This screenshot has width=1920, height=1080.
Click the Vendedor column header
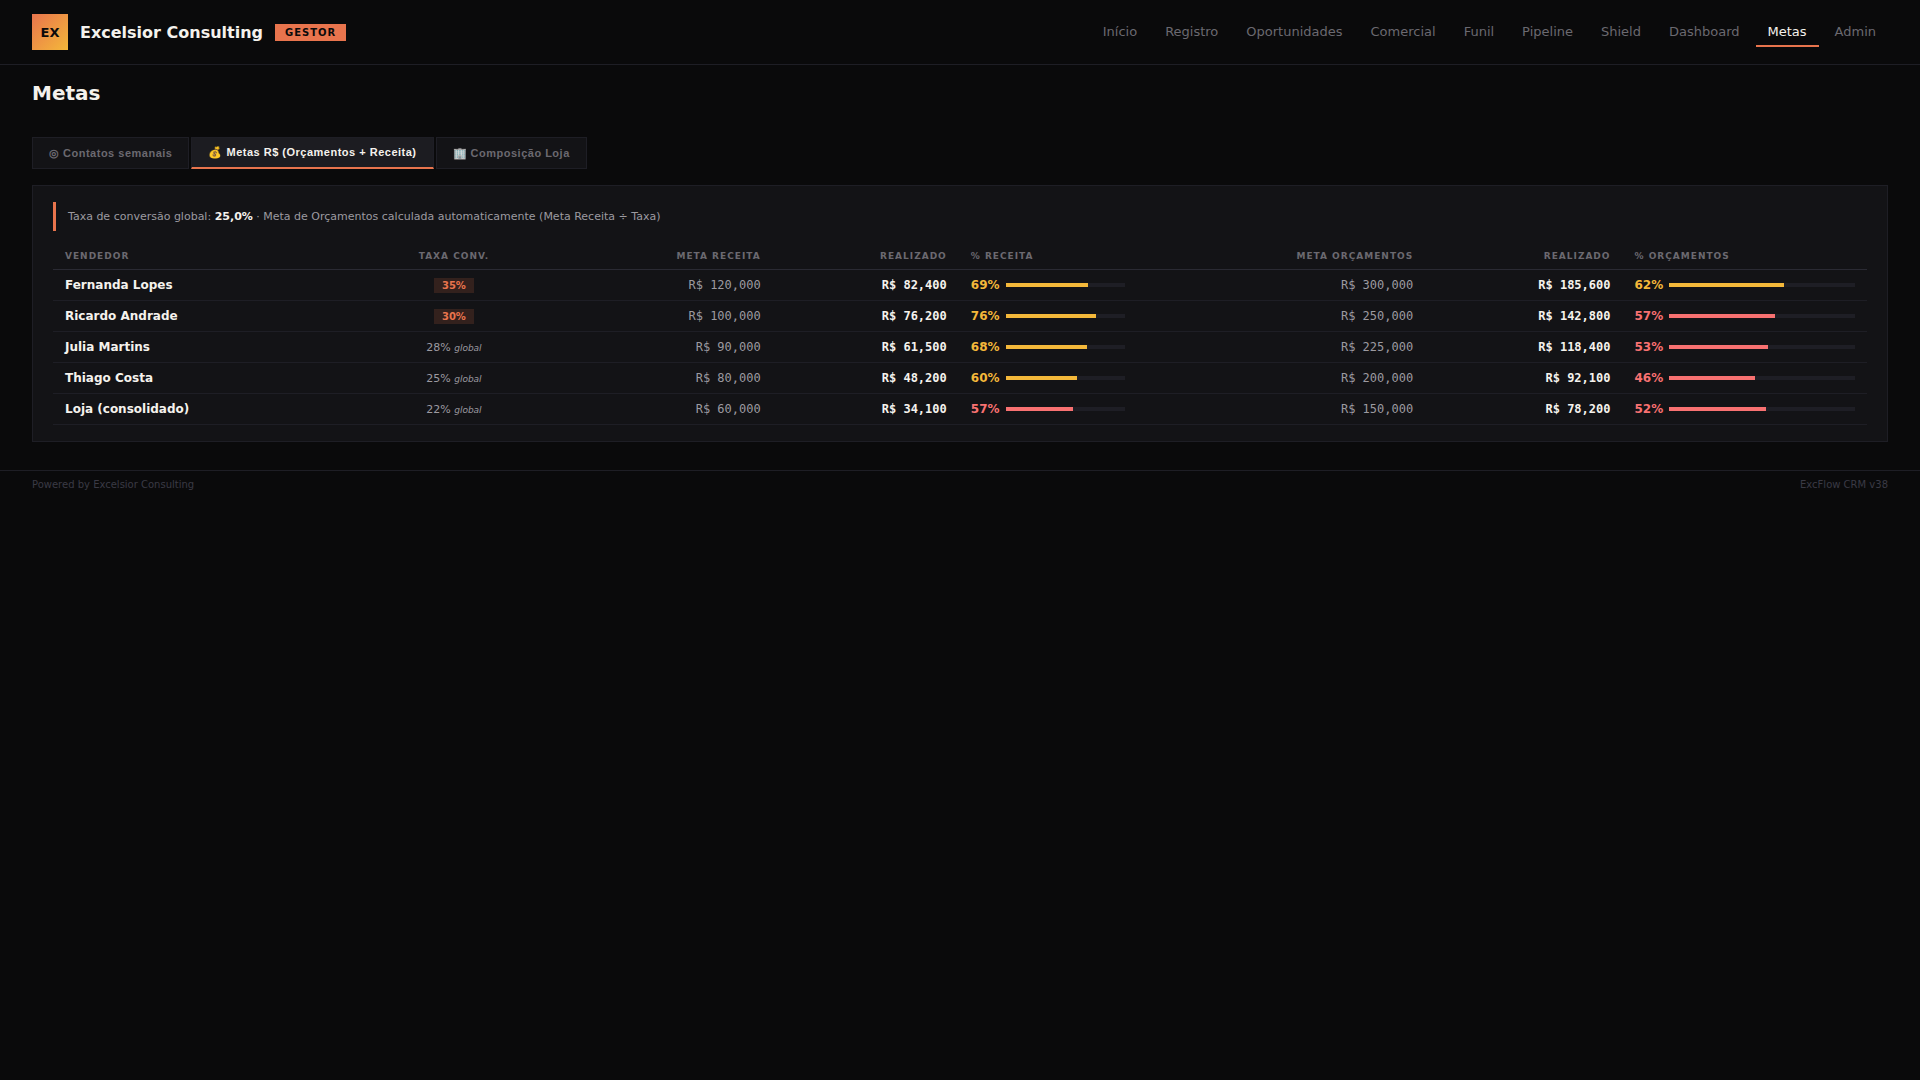[x=96, y=256]
